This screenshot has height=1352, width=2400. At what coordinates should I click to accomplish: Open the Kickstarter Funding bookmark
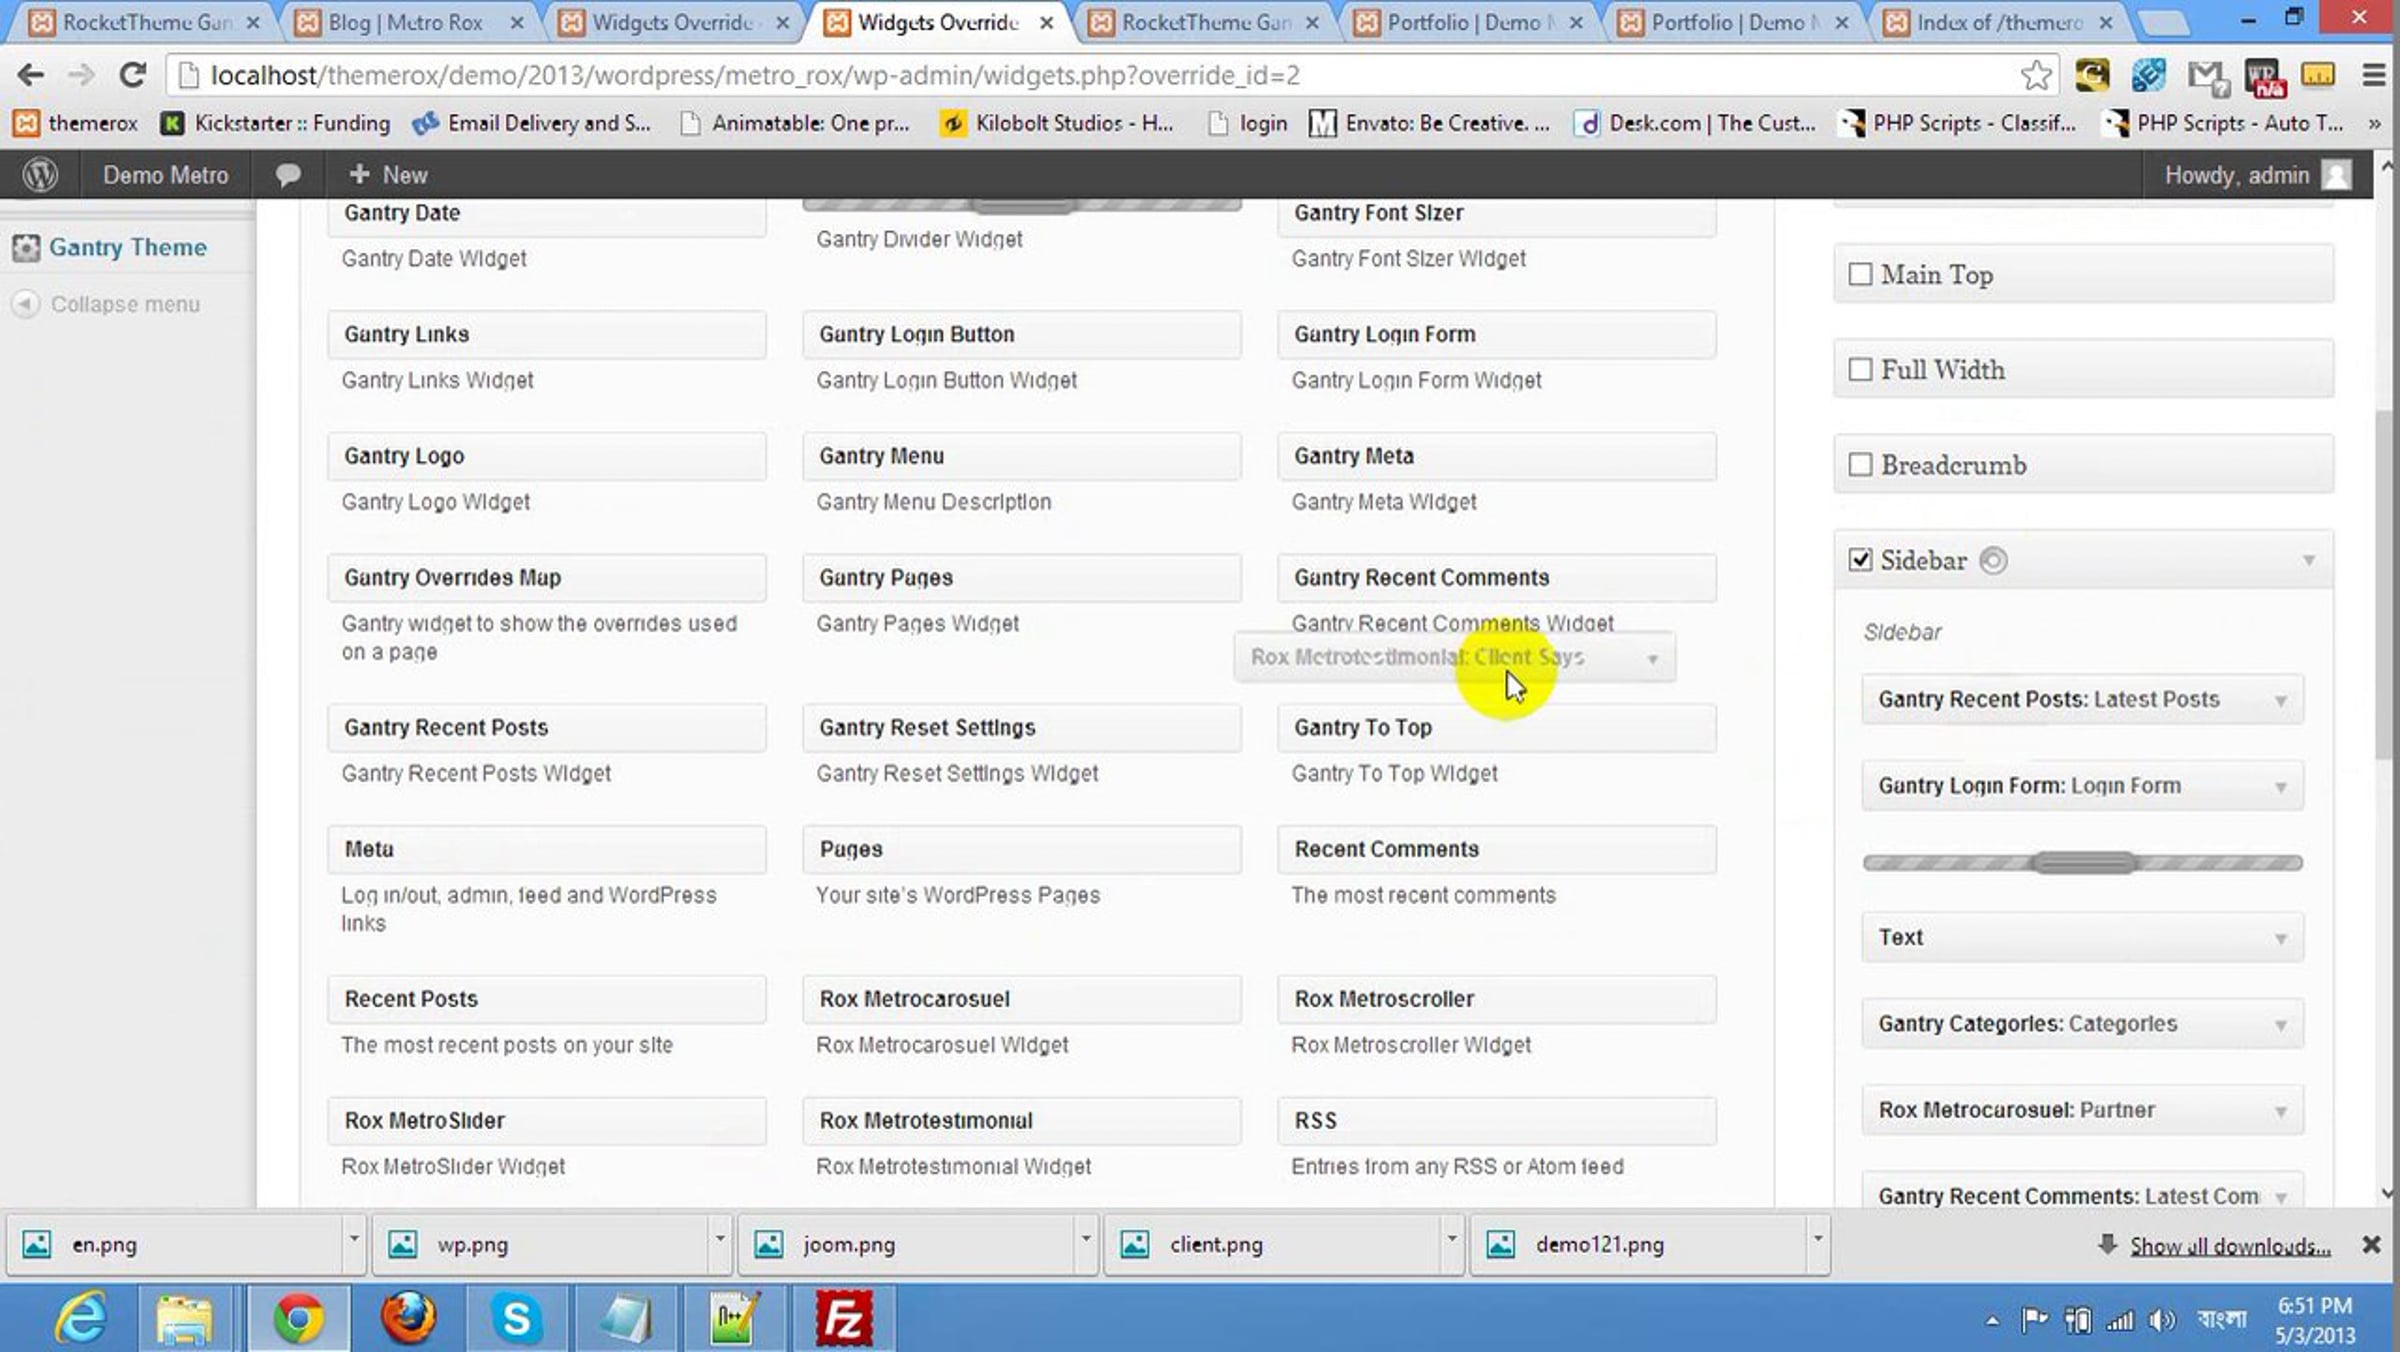275,123
